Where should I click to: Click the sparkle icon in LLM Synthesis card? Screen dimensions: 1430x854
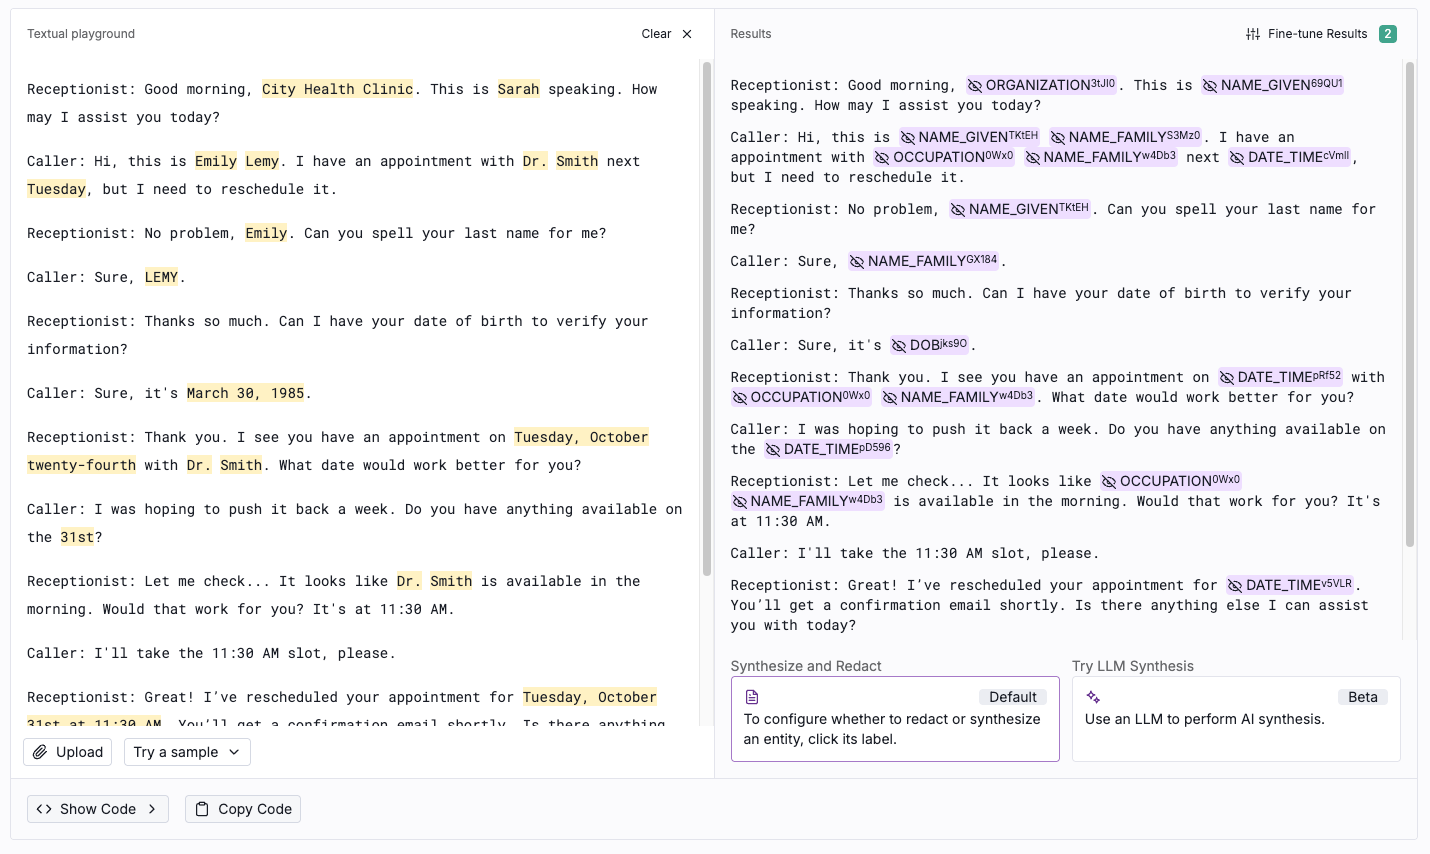click(1093, 697)
